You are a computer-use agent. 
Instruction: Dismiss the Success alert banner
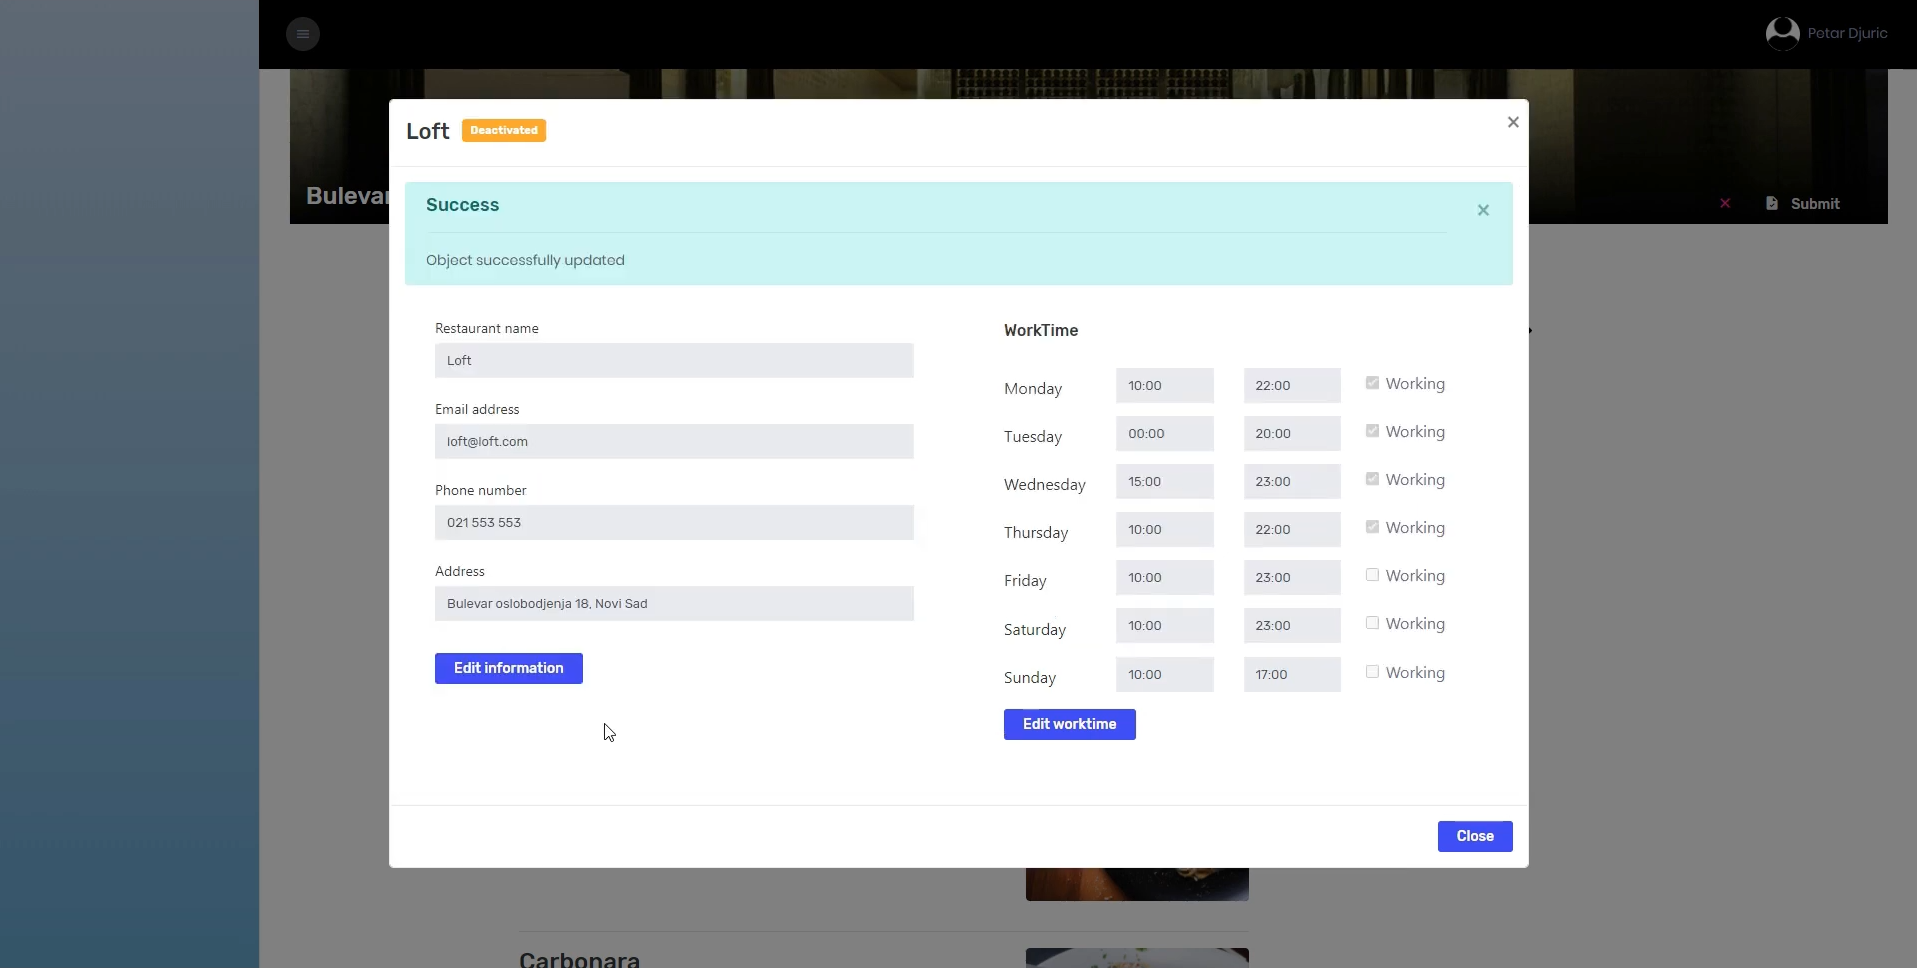click(1483, 210)
